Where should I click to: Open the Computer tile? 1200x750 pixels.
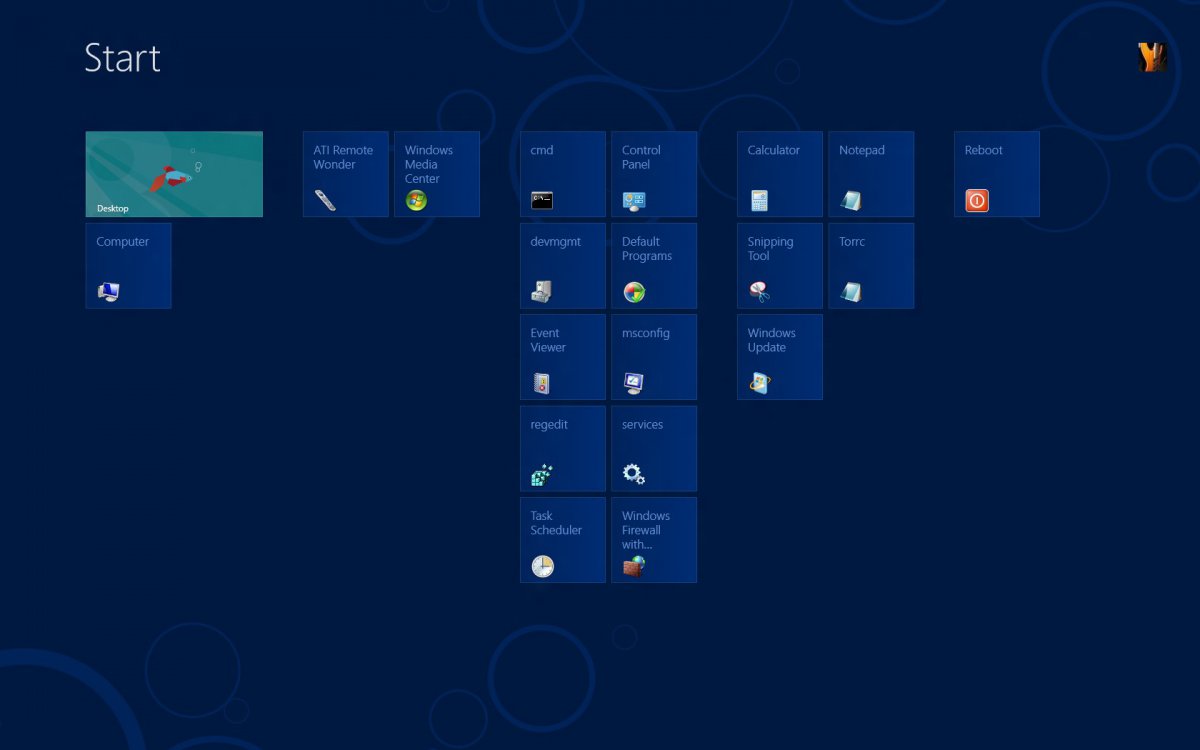(x=128, y=265)
